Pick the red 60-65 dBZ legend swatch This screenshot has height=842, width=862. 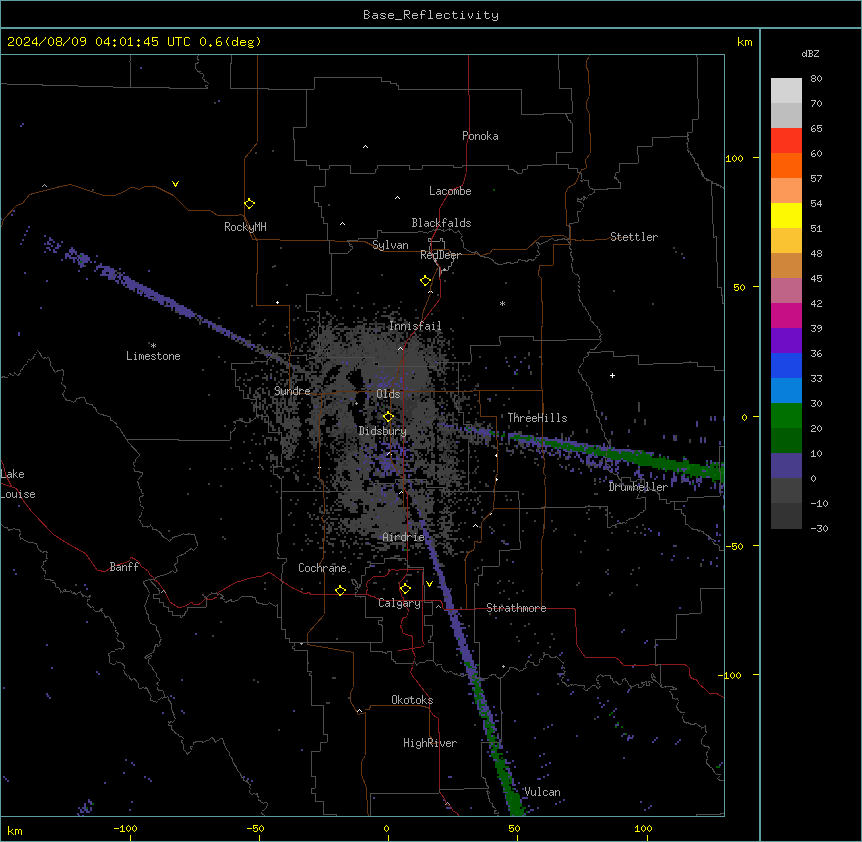click(786, 141)
